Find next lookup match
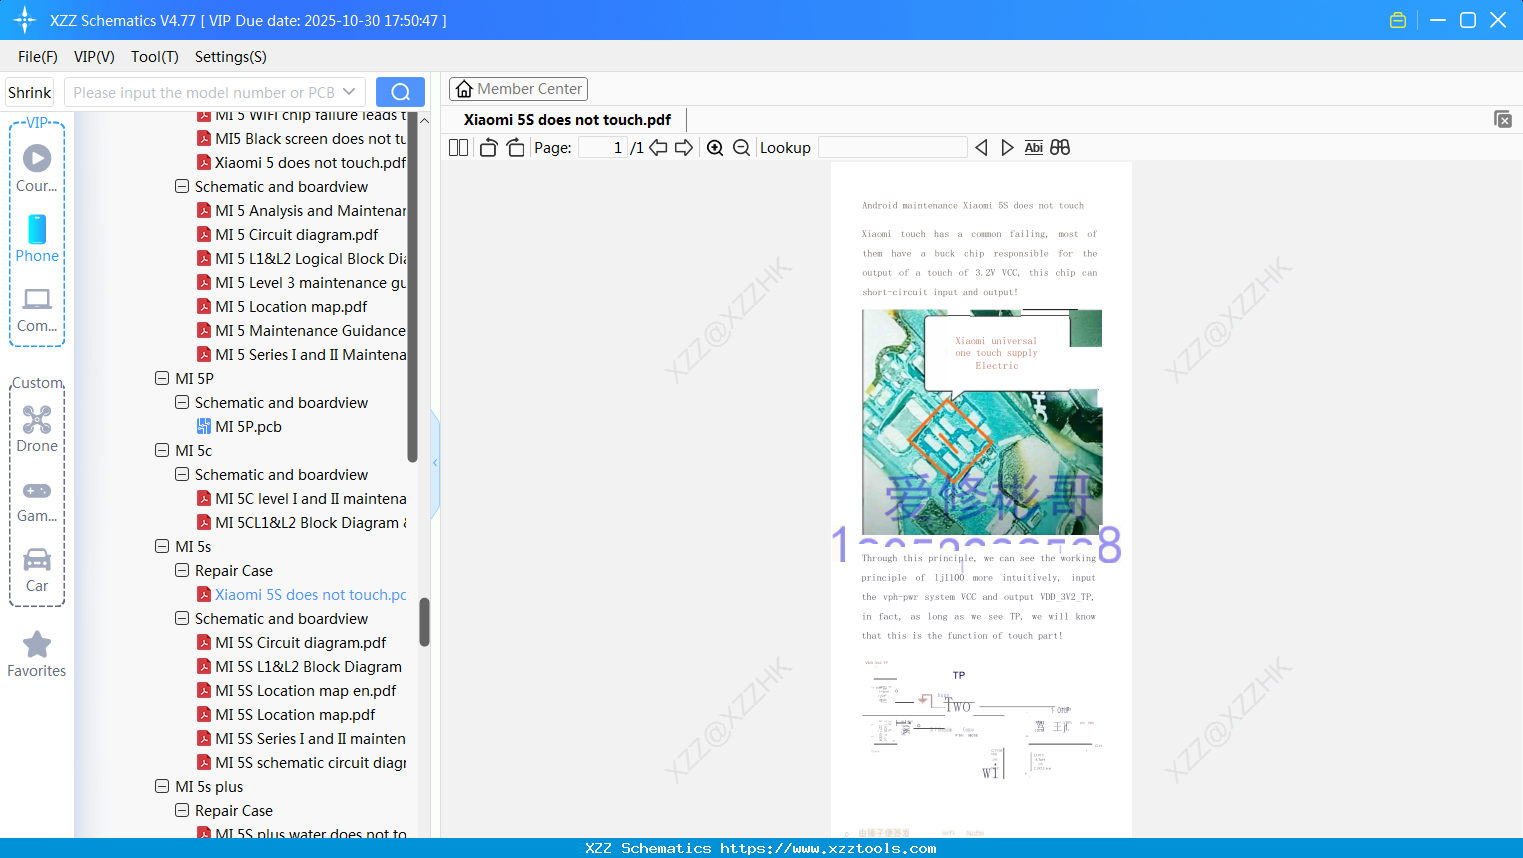 click(1007, 148)
